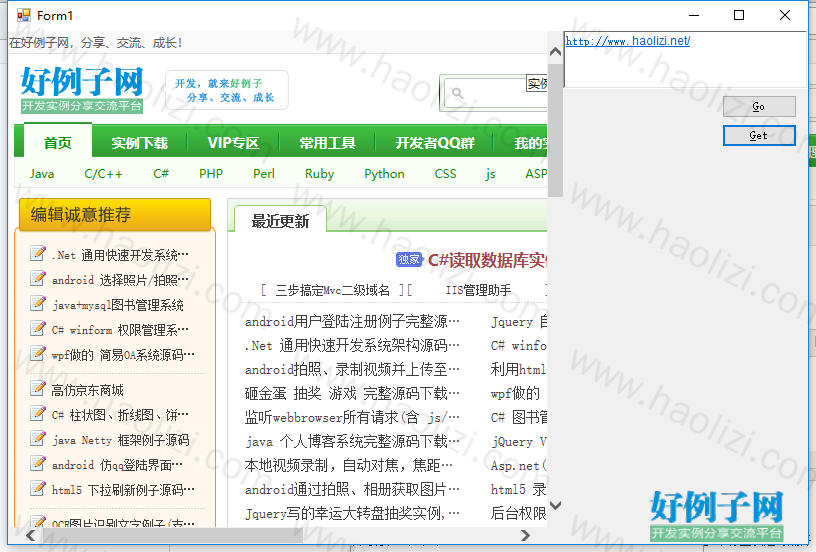The width and height of the screenshot is (816, 552).
Task: Open the C#读取数据库实 headline link
Action: [487, 260]
